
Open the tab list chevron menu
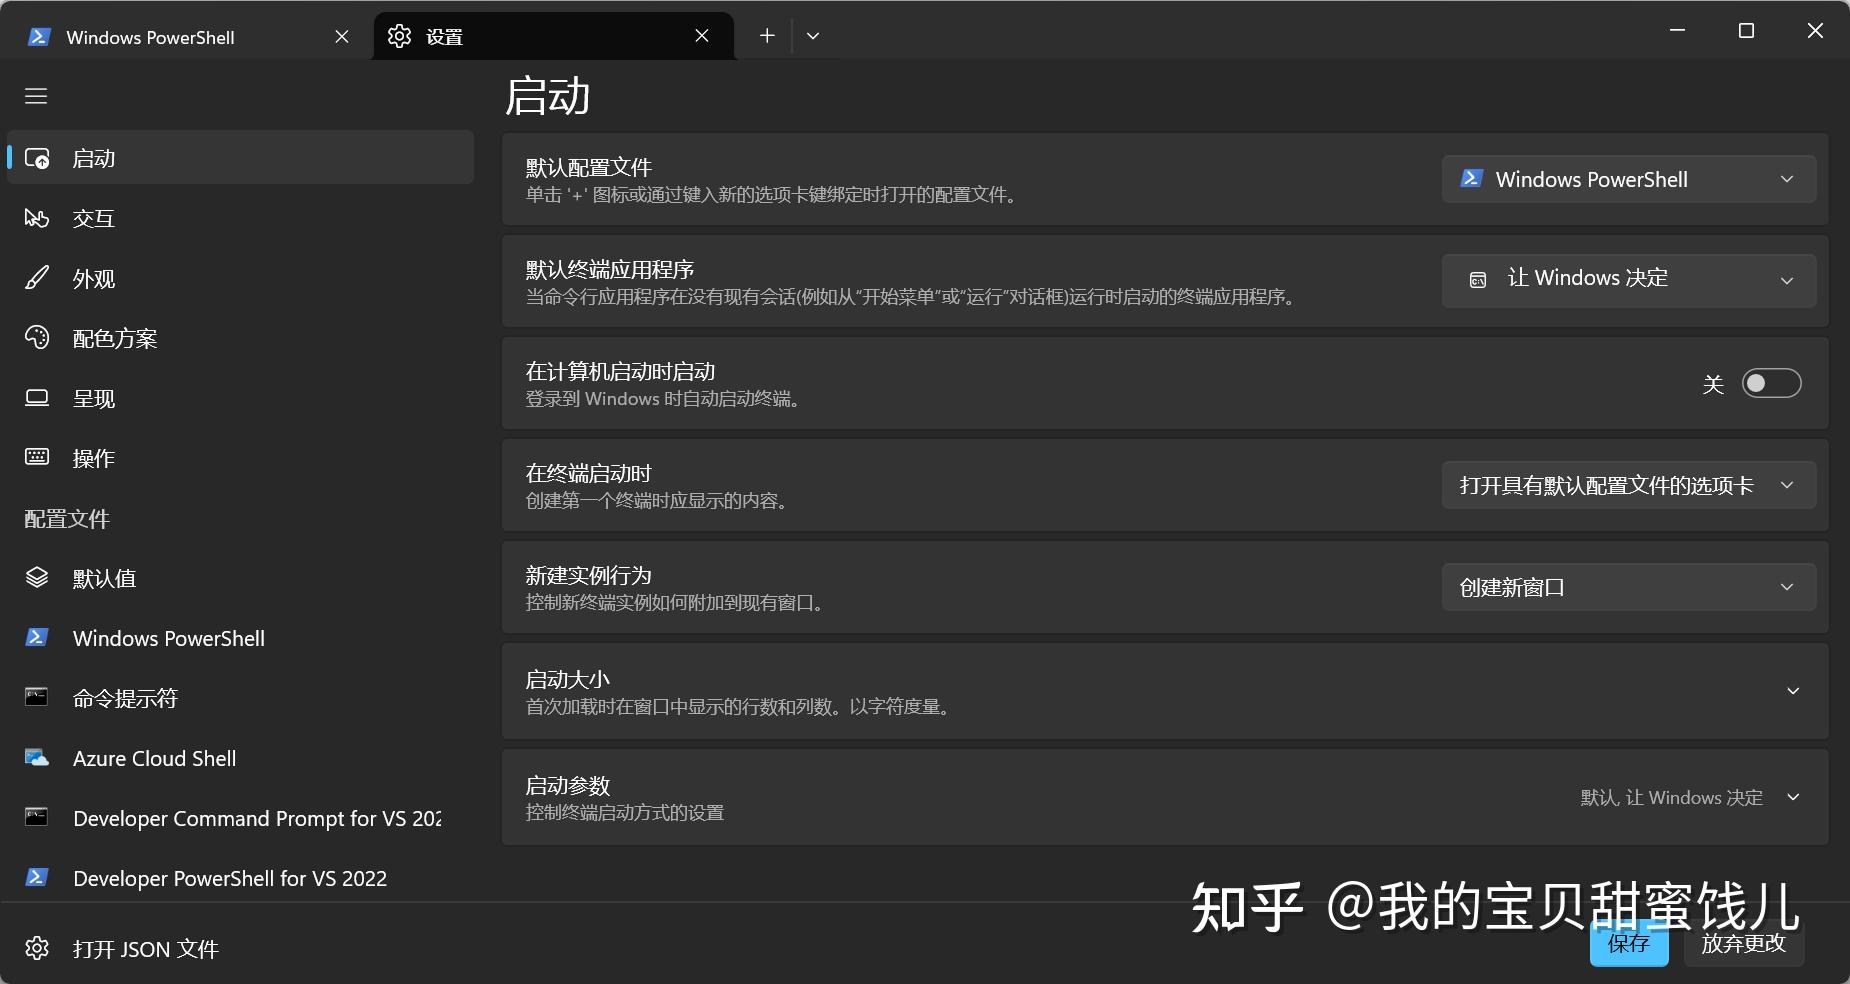(812, 35)
